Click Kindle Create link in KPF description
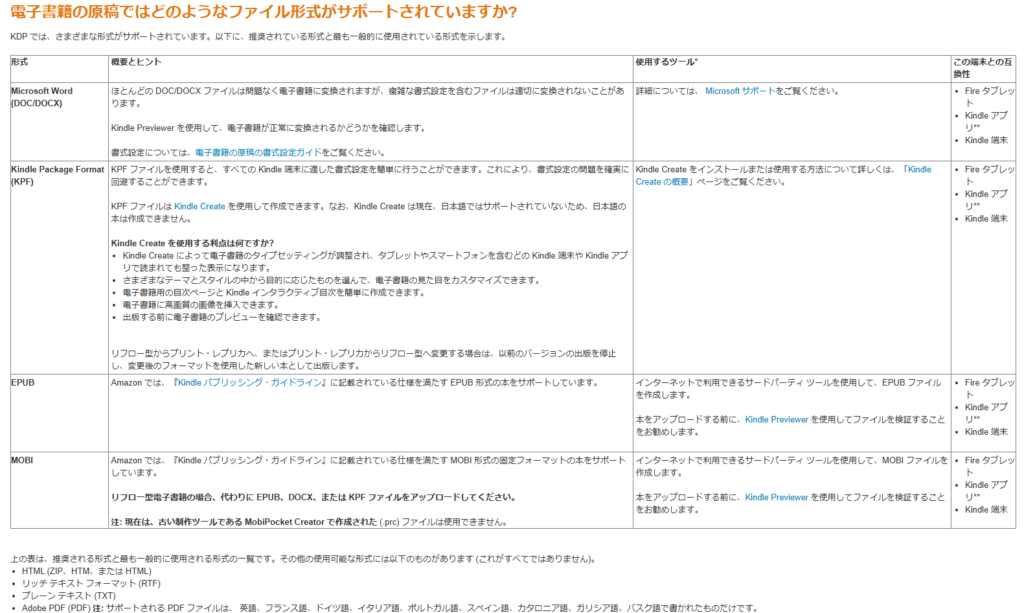Screen dimensions: 1024x613 (x=200, y=206)
